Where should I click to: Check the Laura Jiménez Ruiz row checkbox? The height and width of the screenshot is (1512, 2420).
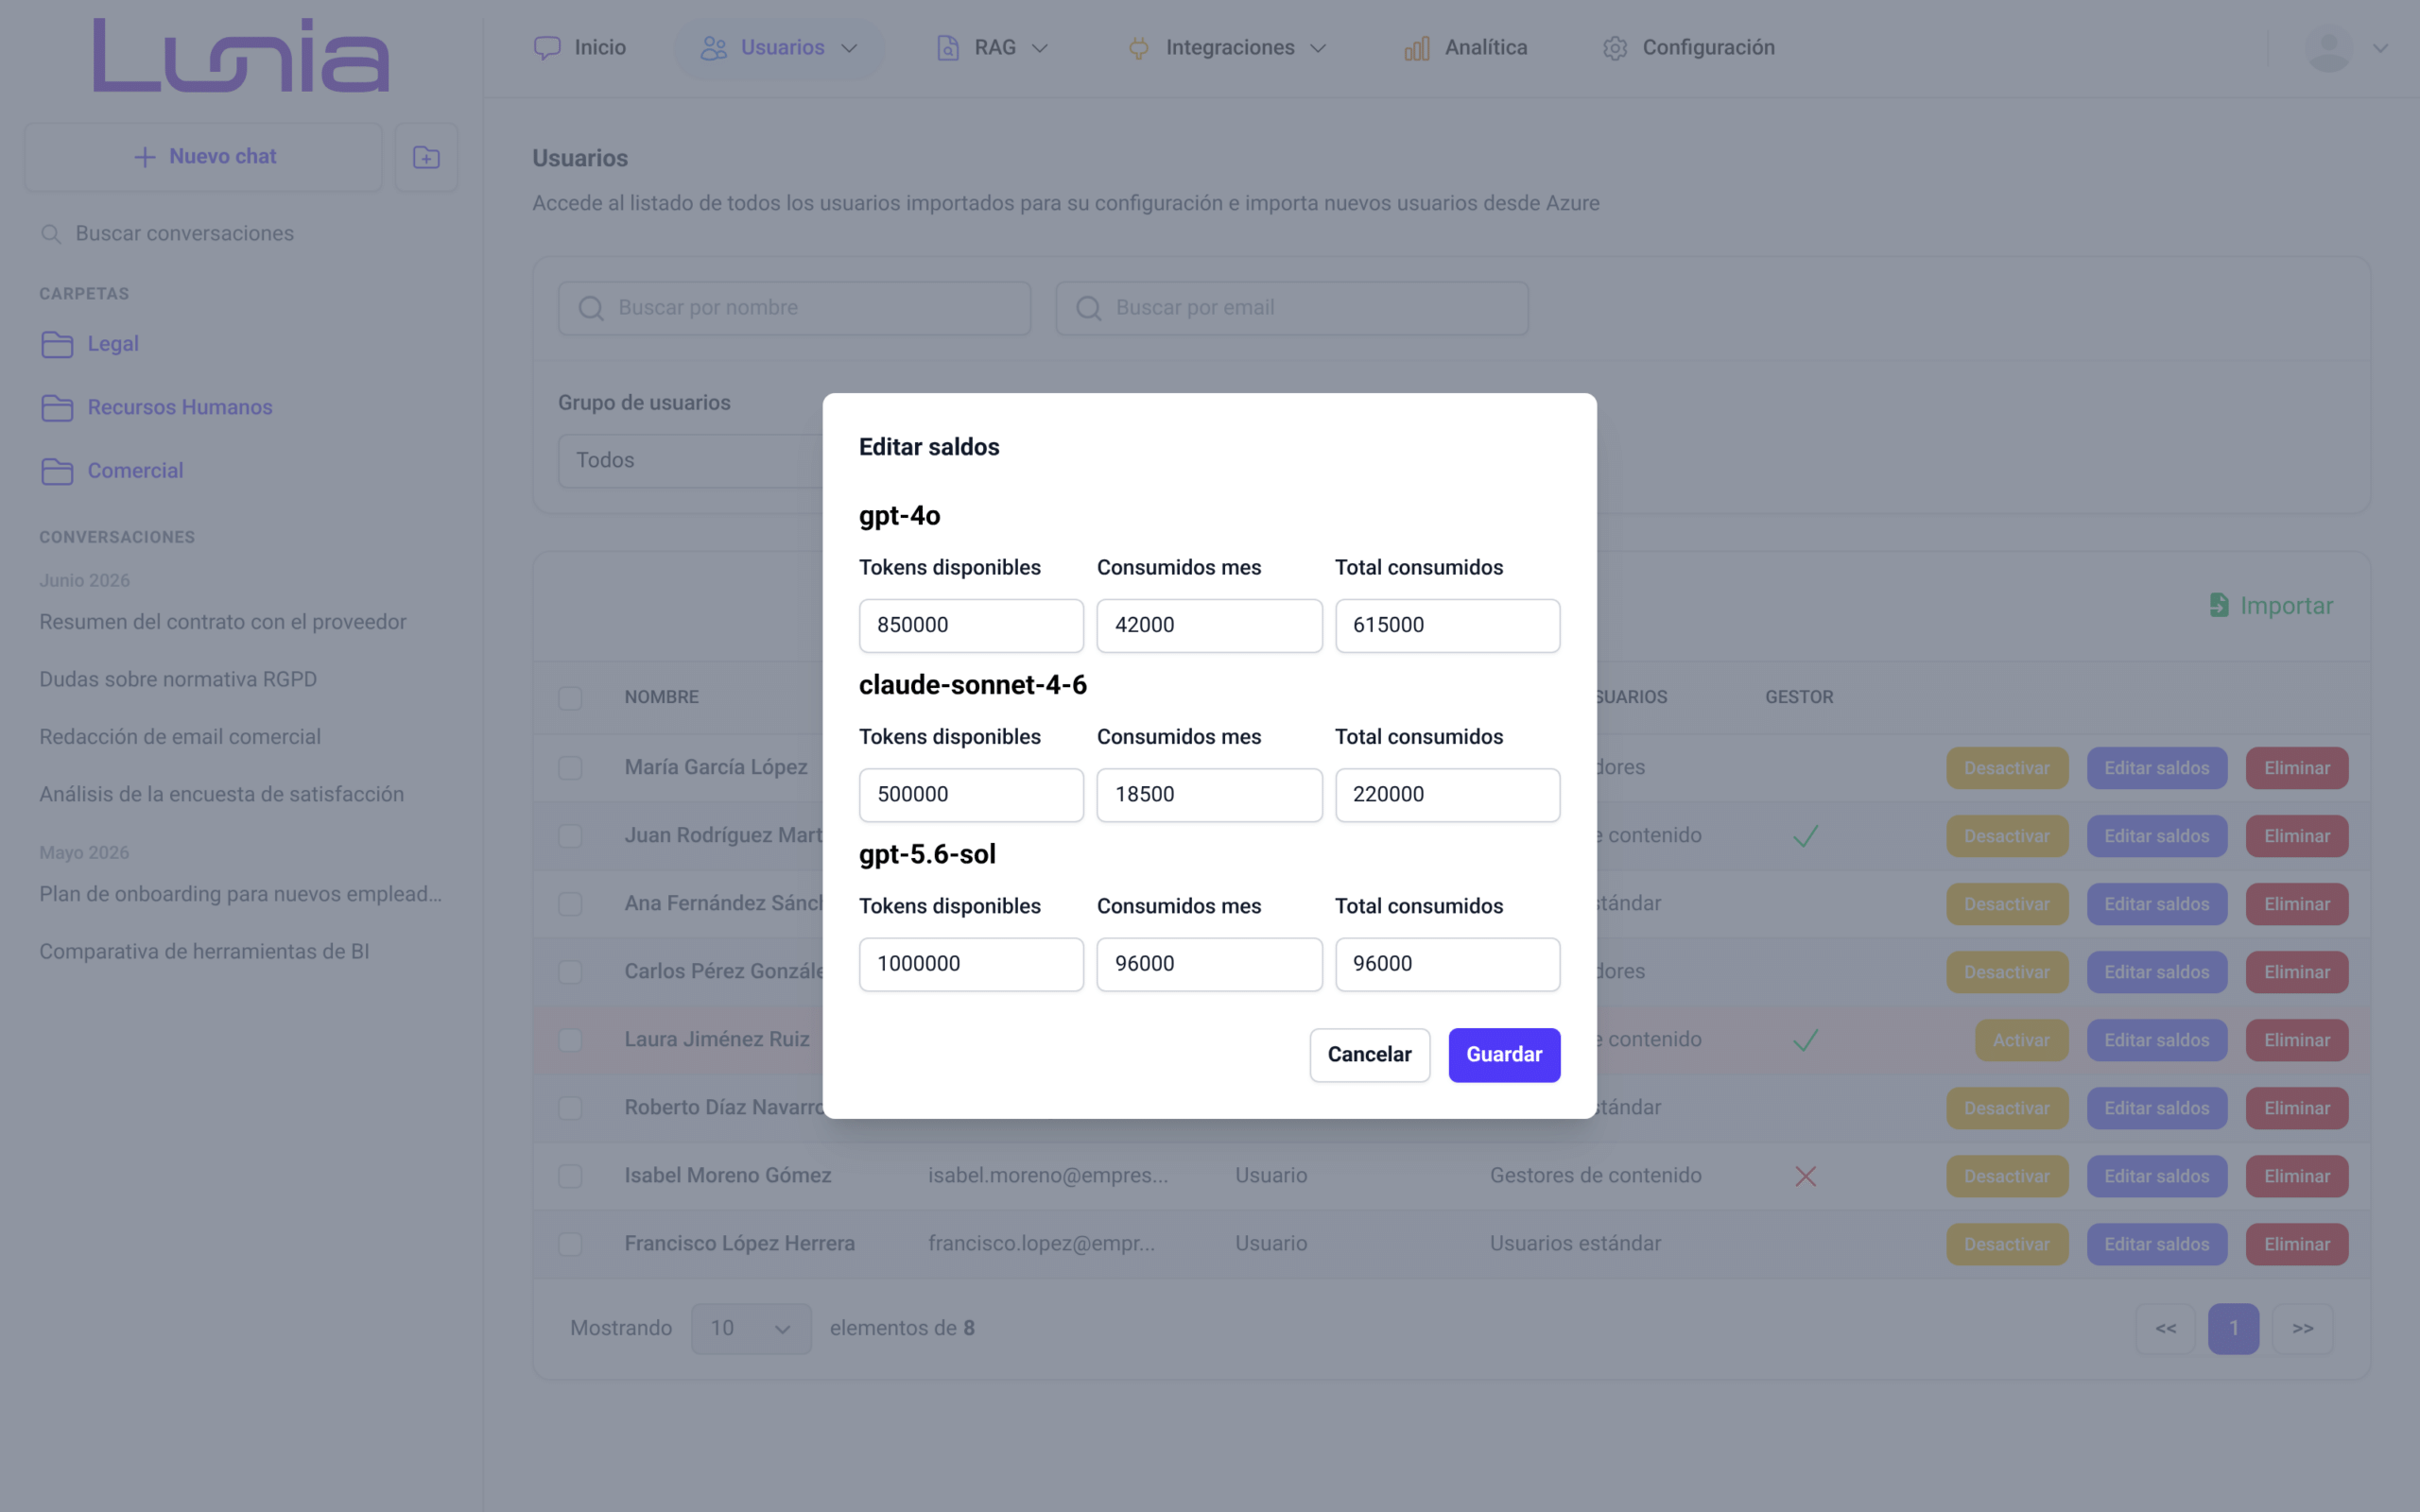tap(570, 1040)
